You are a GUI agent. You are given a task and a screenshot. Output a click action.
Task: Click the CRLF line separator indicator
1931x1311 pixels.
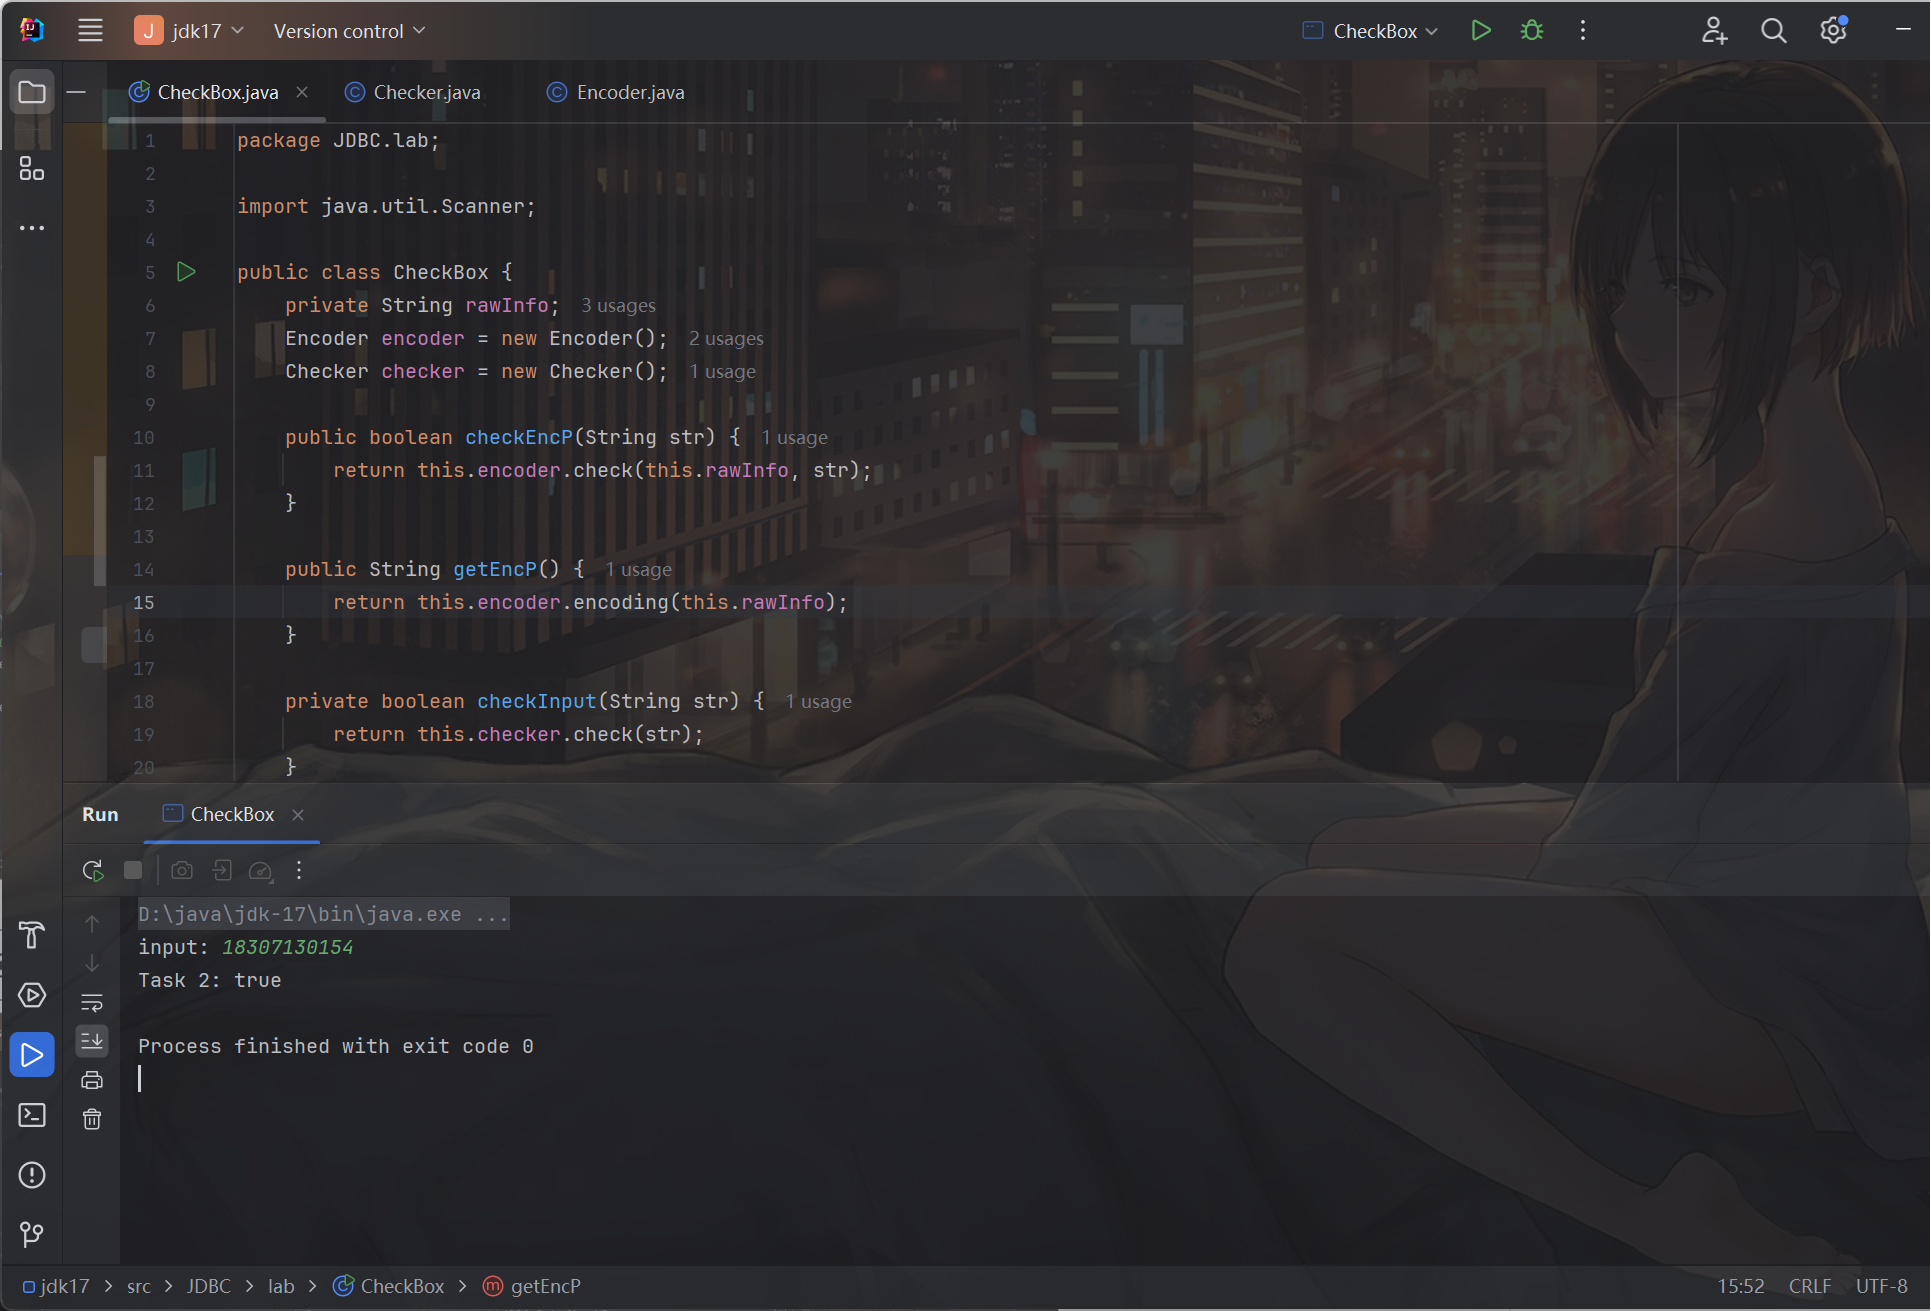point(1809,1286)
